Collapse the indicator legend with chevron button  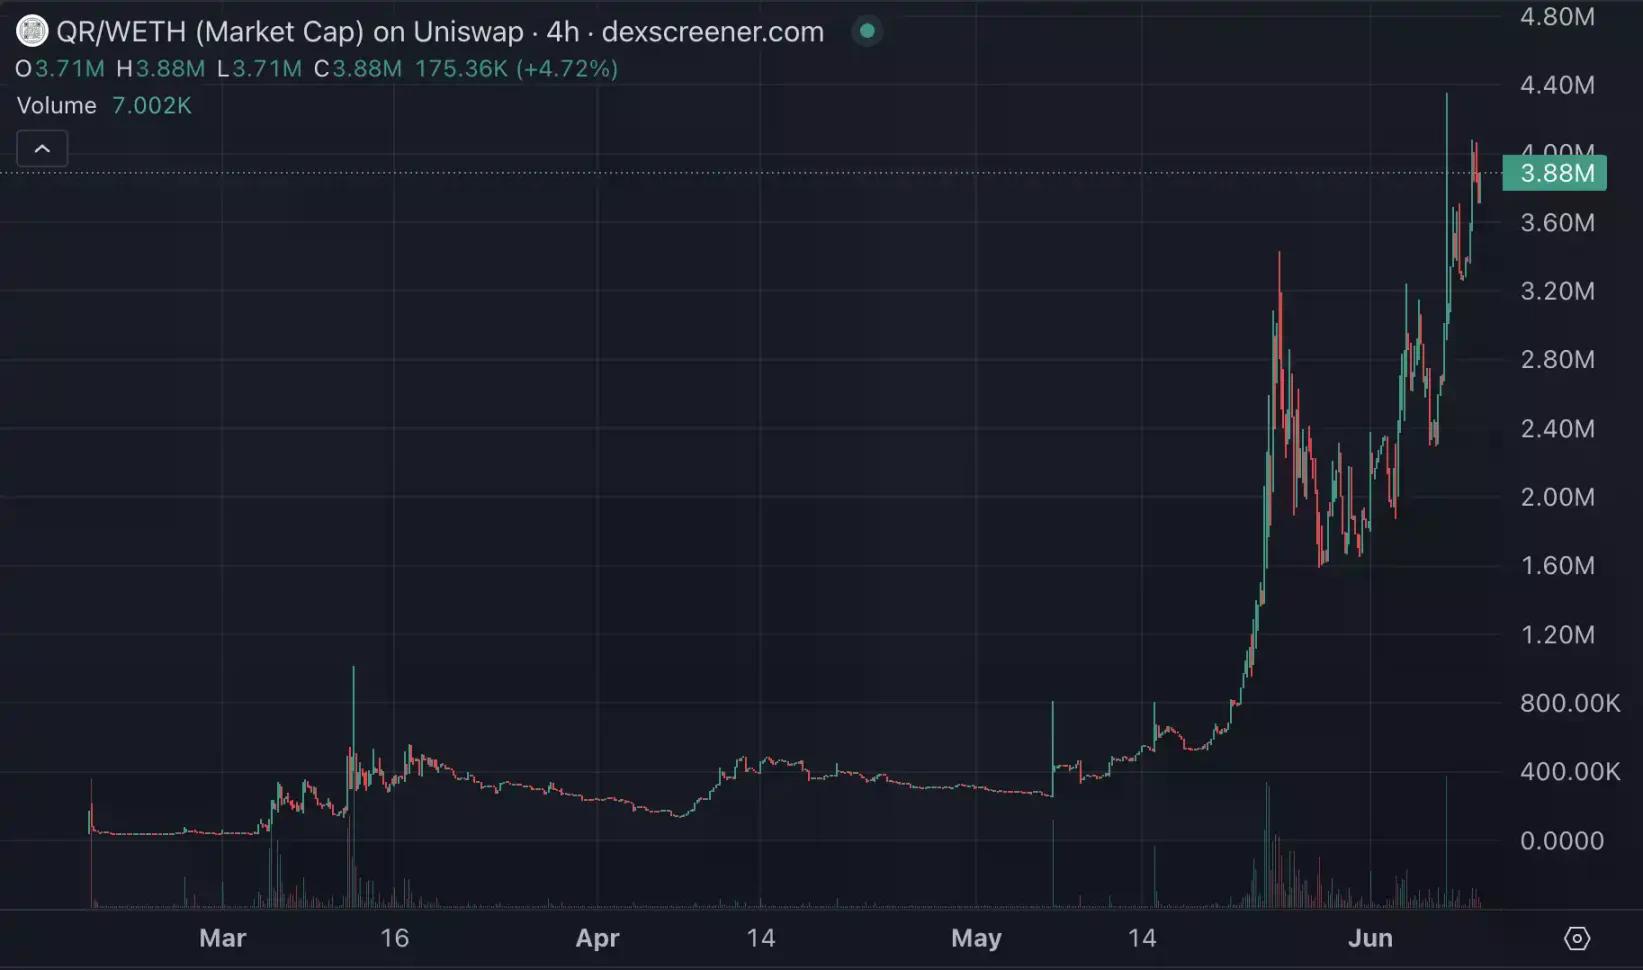pos(42,149)
